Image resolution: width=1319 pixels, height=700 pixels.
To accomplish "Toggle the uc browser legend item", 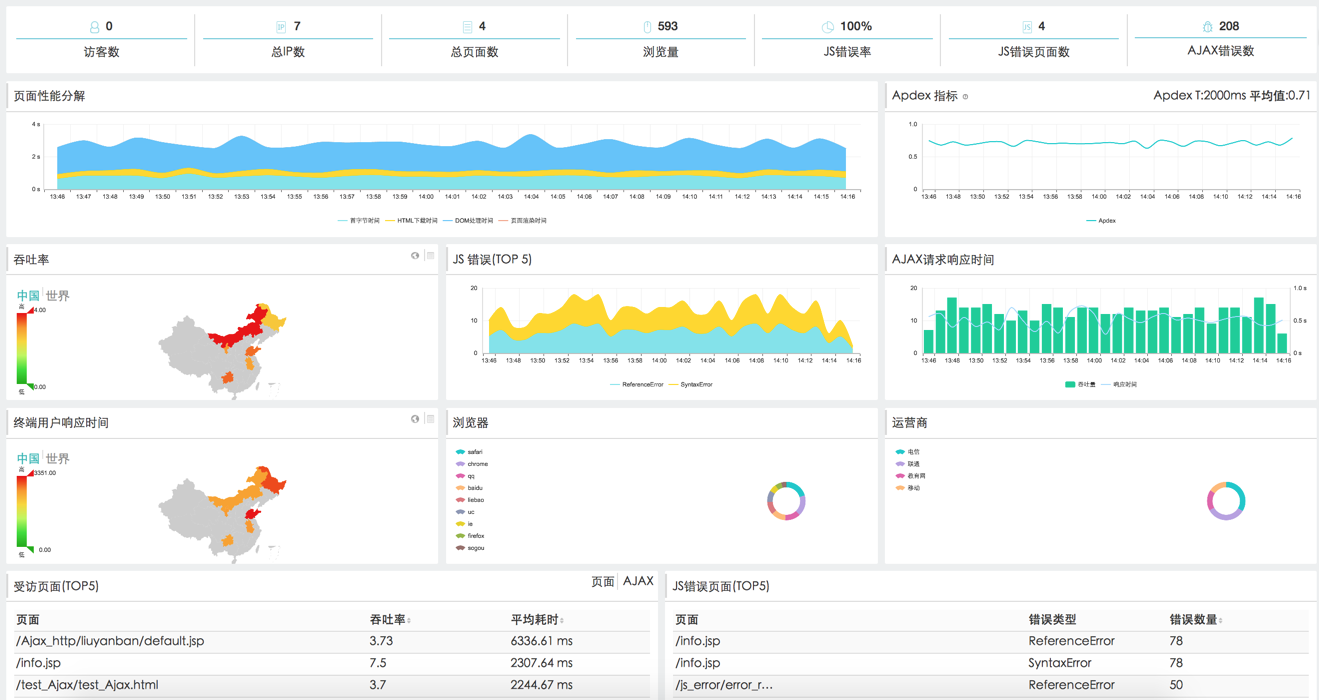I will pos(466,512).
